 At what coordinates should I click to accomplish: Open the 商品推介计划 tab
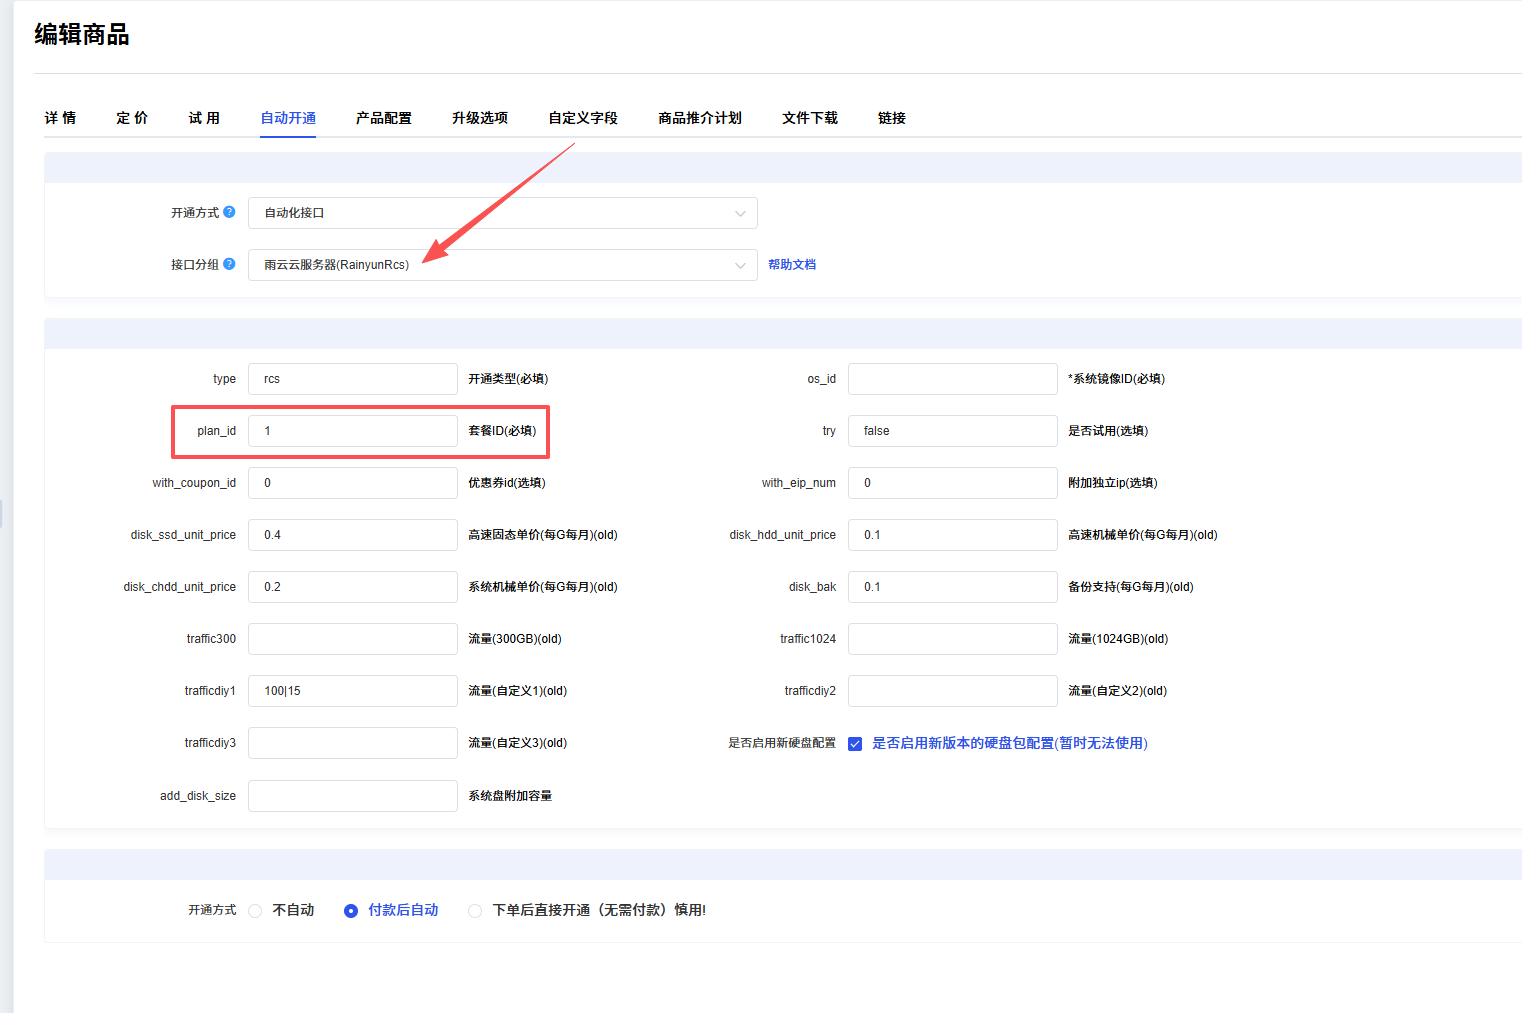point(700,118)
